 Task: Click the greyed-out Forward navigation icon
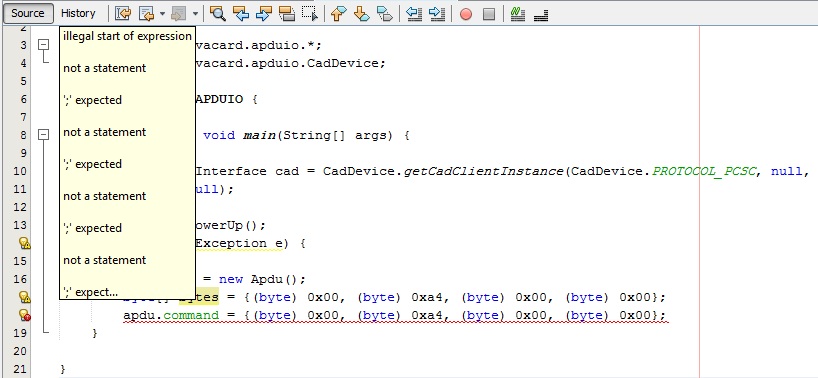pyautogui.click(x=179, y=14)
